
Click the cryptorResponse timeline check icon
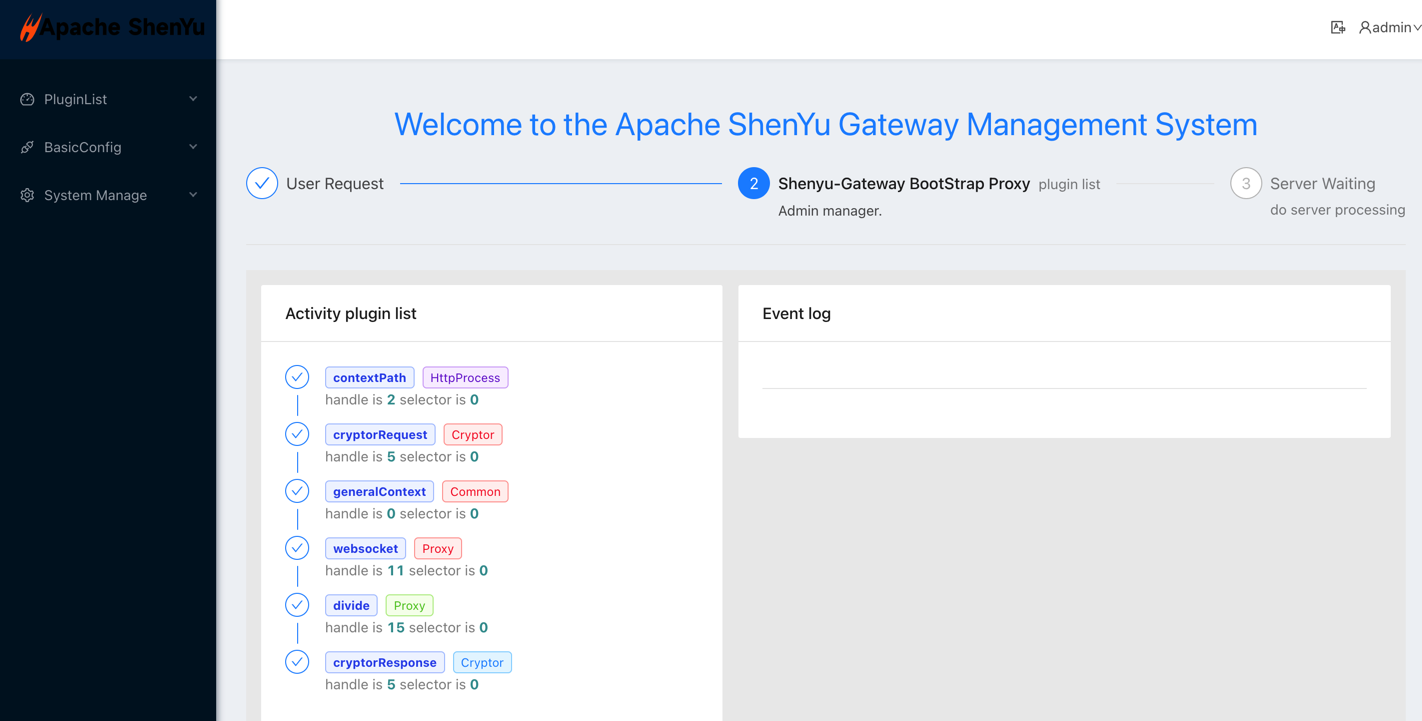coord(297,662)
